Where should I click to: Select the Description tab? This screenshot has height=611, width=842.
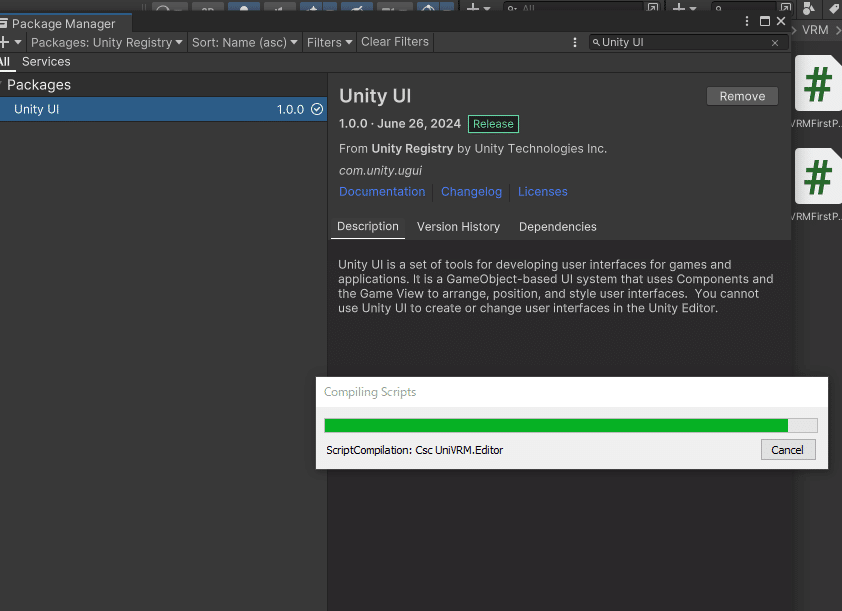point(368,227)
